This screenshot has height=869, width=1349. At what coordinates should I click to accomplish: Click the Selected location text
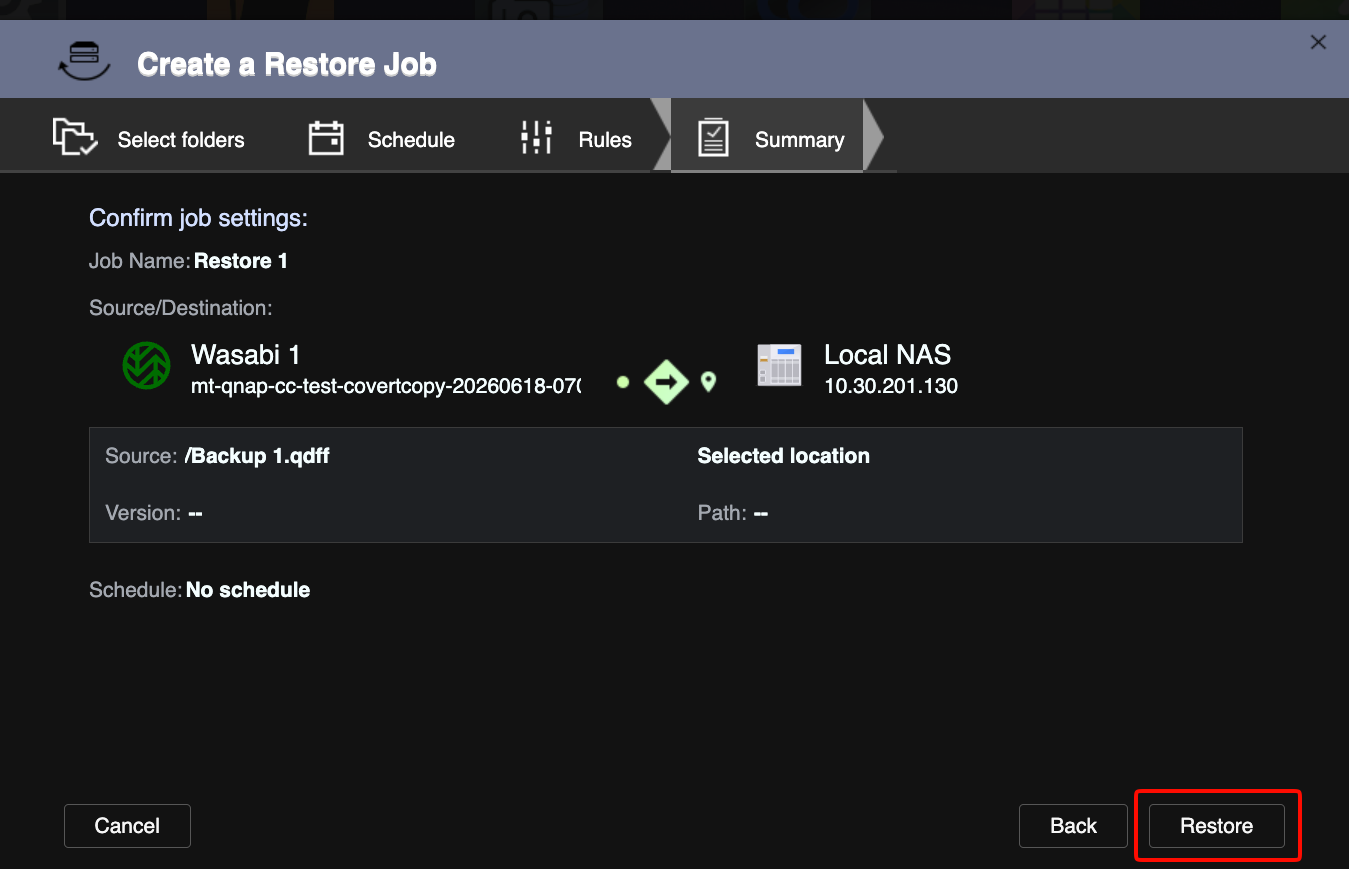[783, 456]
